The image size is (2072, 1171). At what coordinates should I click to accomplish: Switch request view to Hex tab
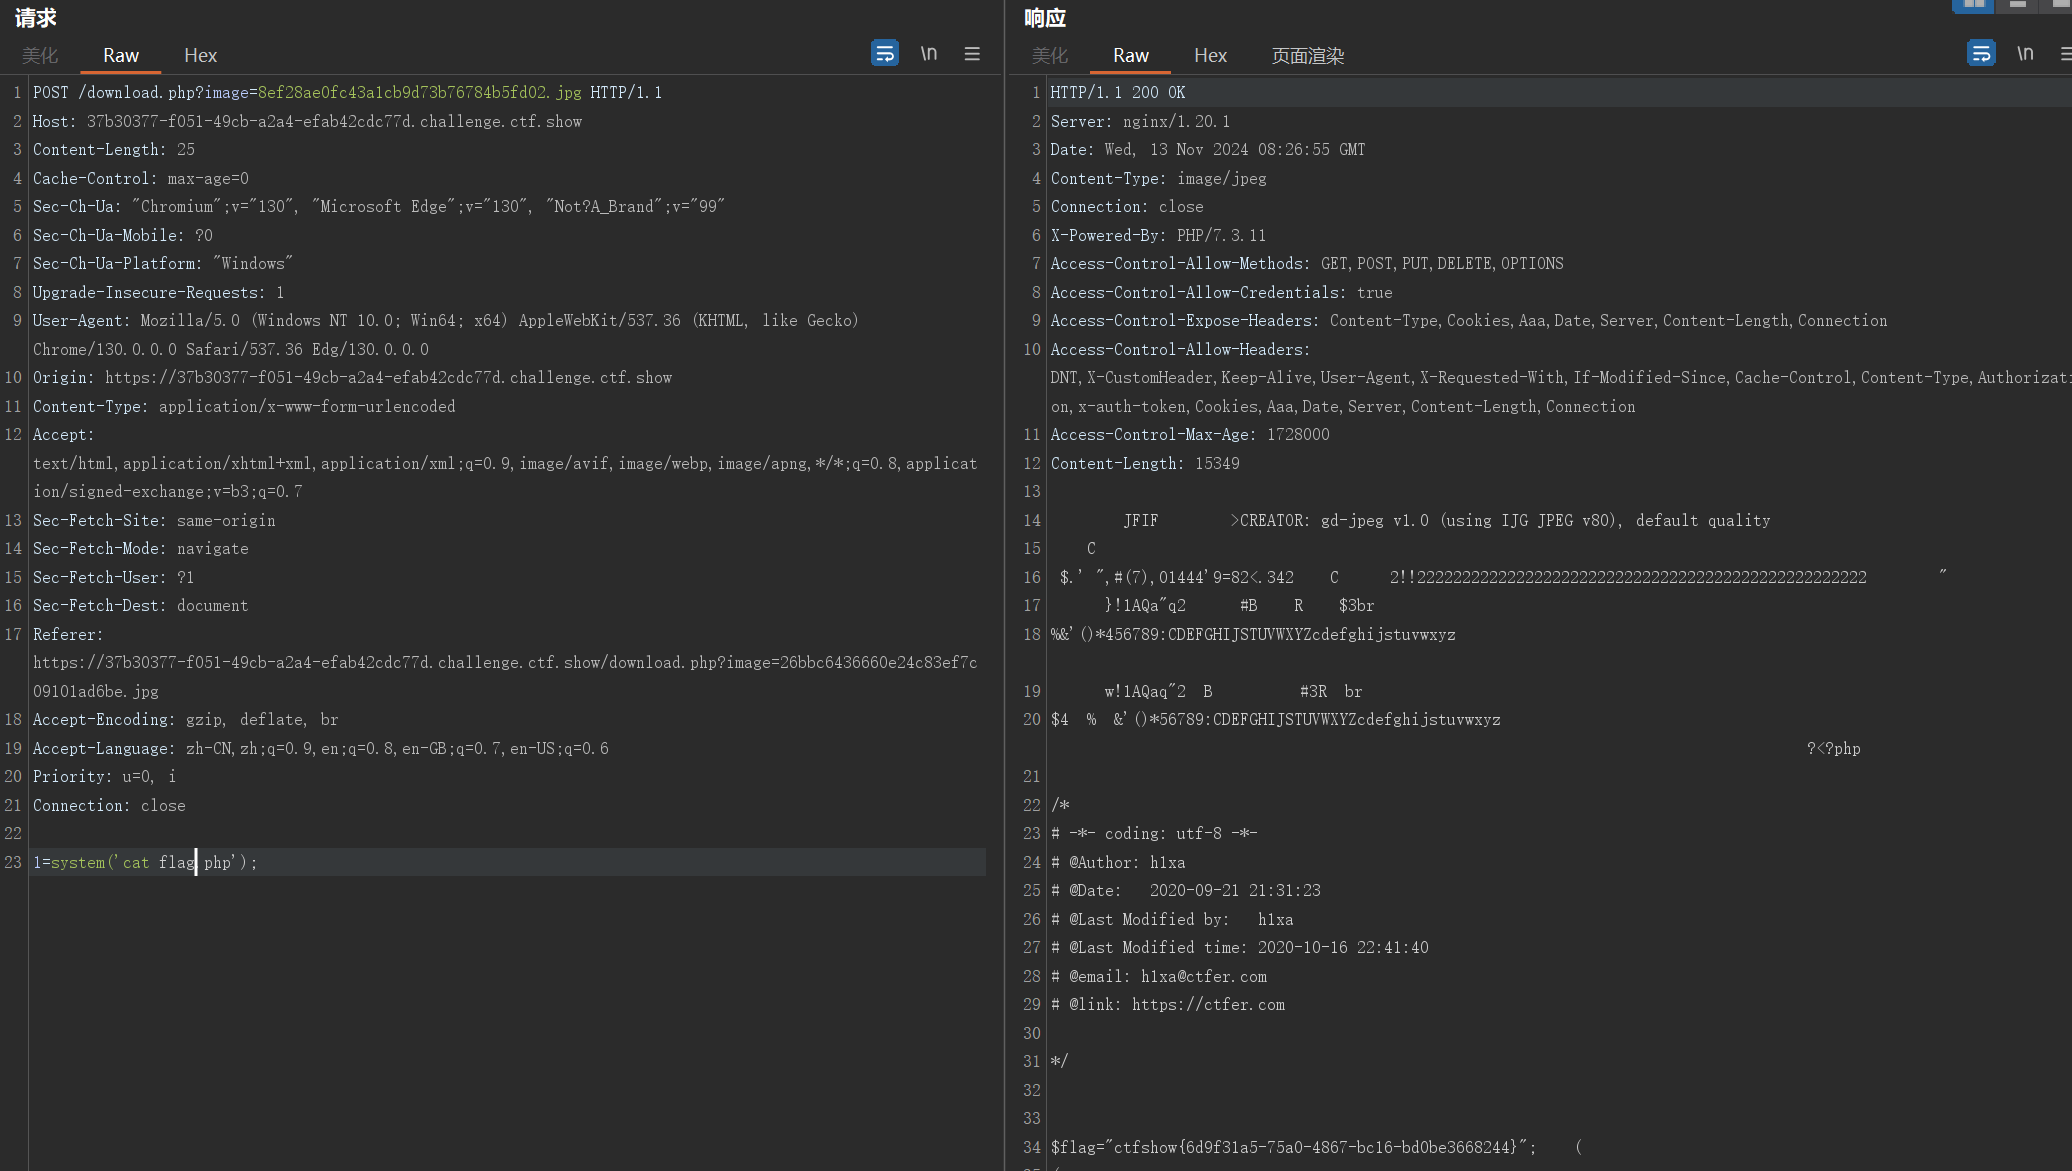pyautogui.click(x=200, y=56)
